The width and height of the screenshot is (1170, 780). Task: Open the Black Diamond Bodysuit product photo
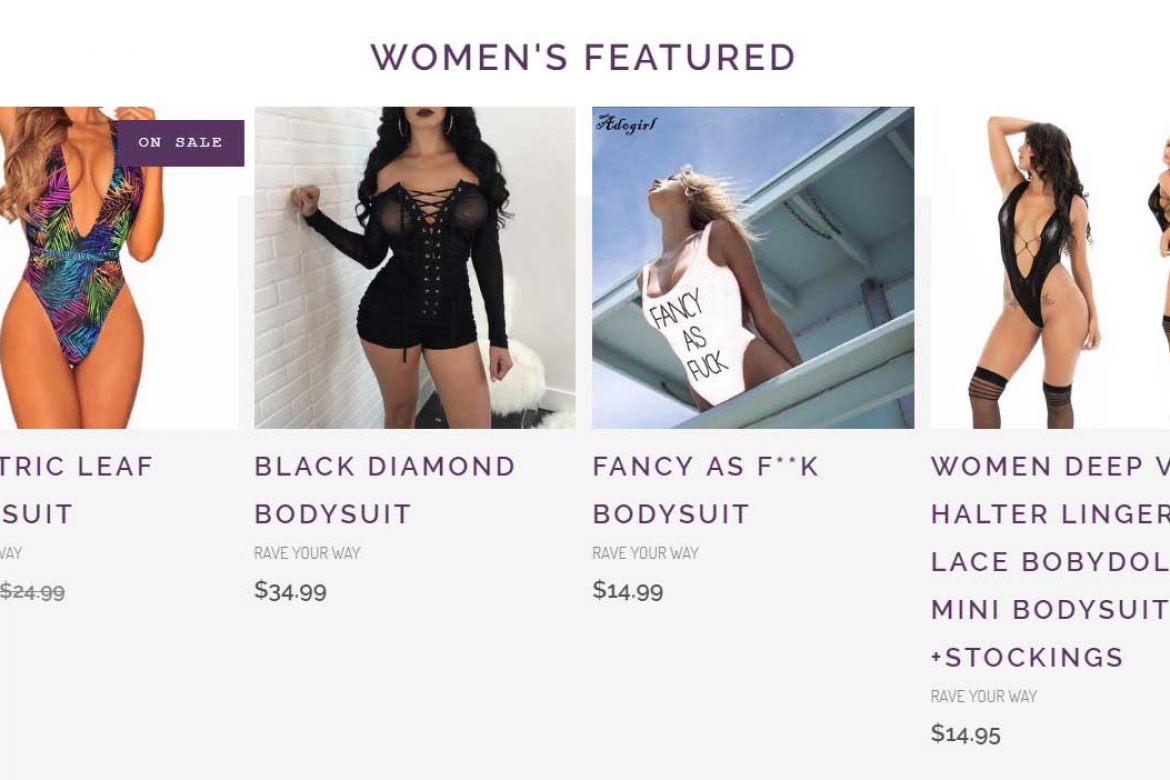[x=415, y=267]
